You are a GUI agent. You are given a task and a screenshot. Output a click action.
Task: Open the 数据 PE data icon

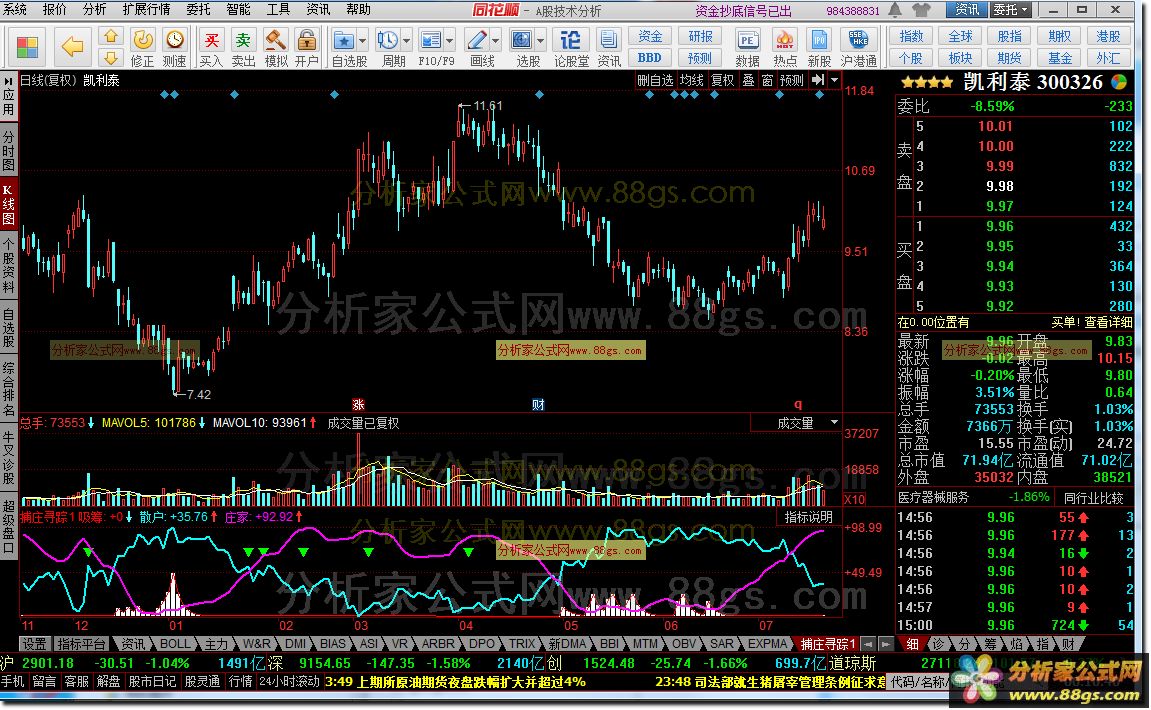click(x=747, y=40)
